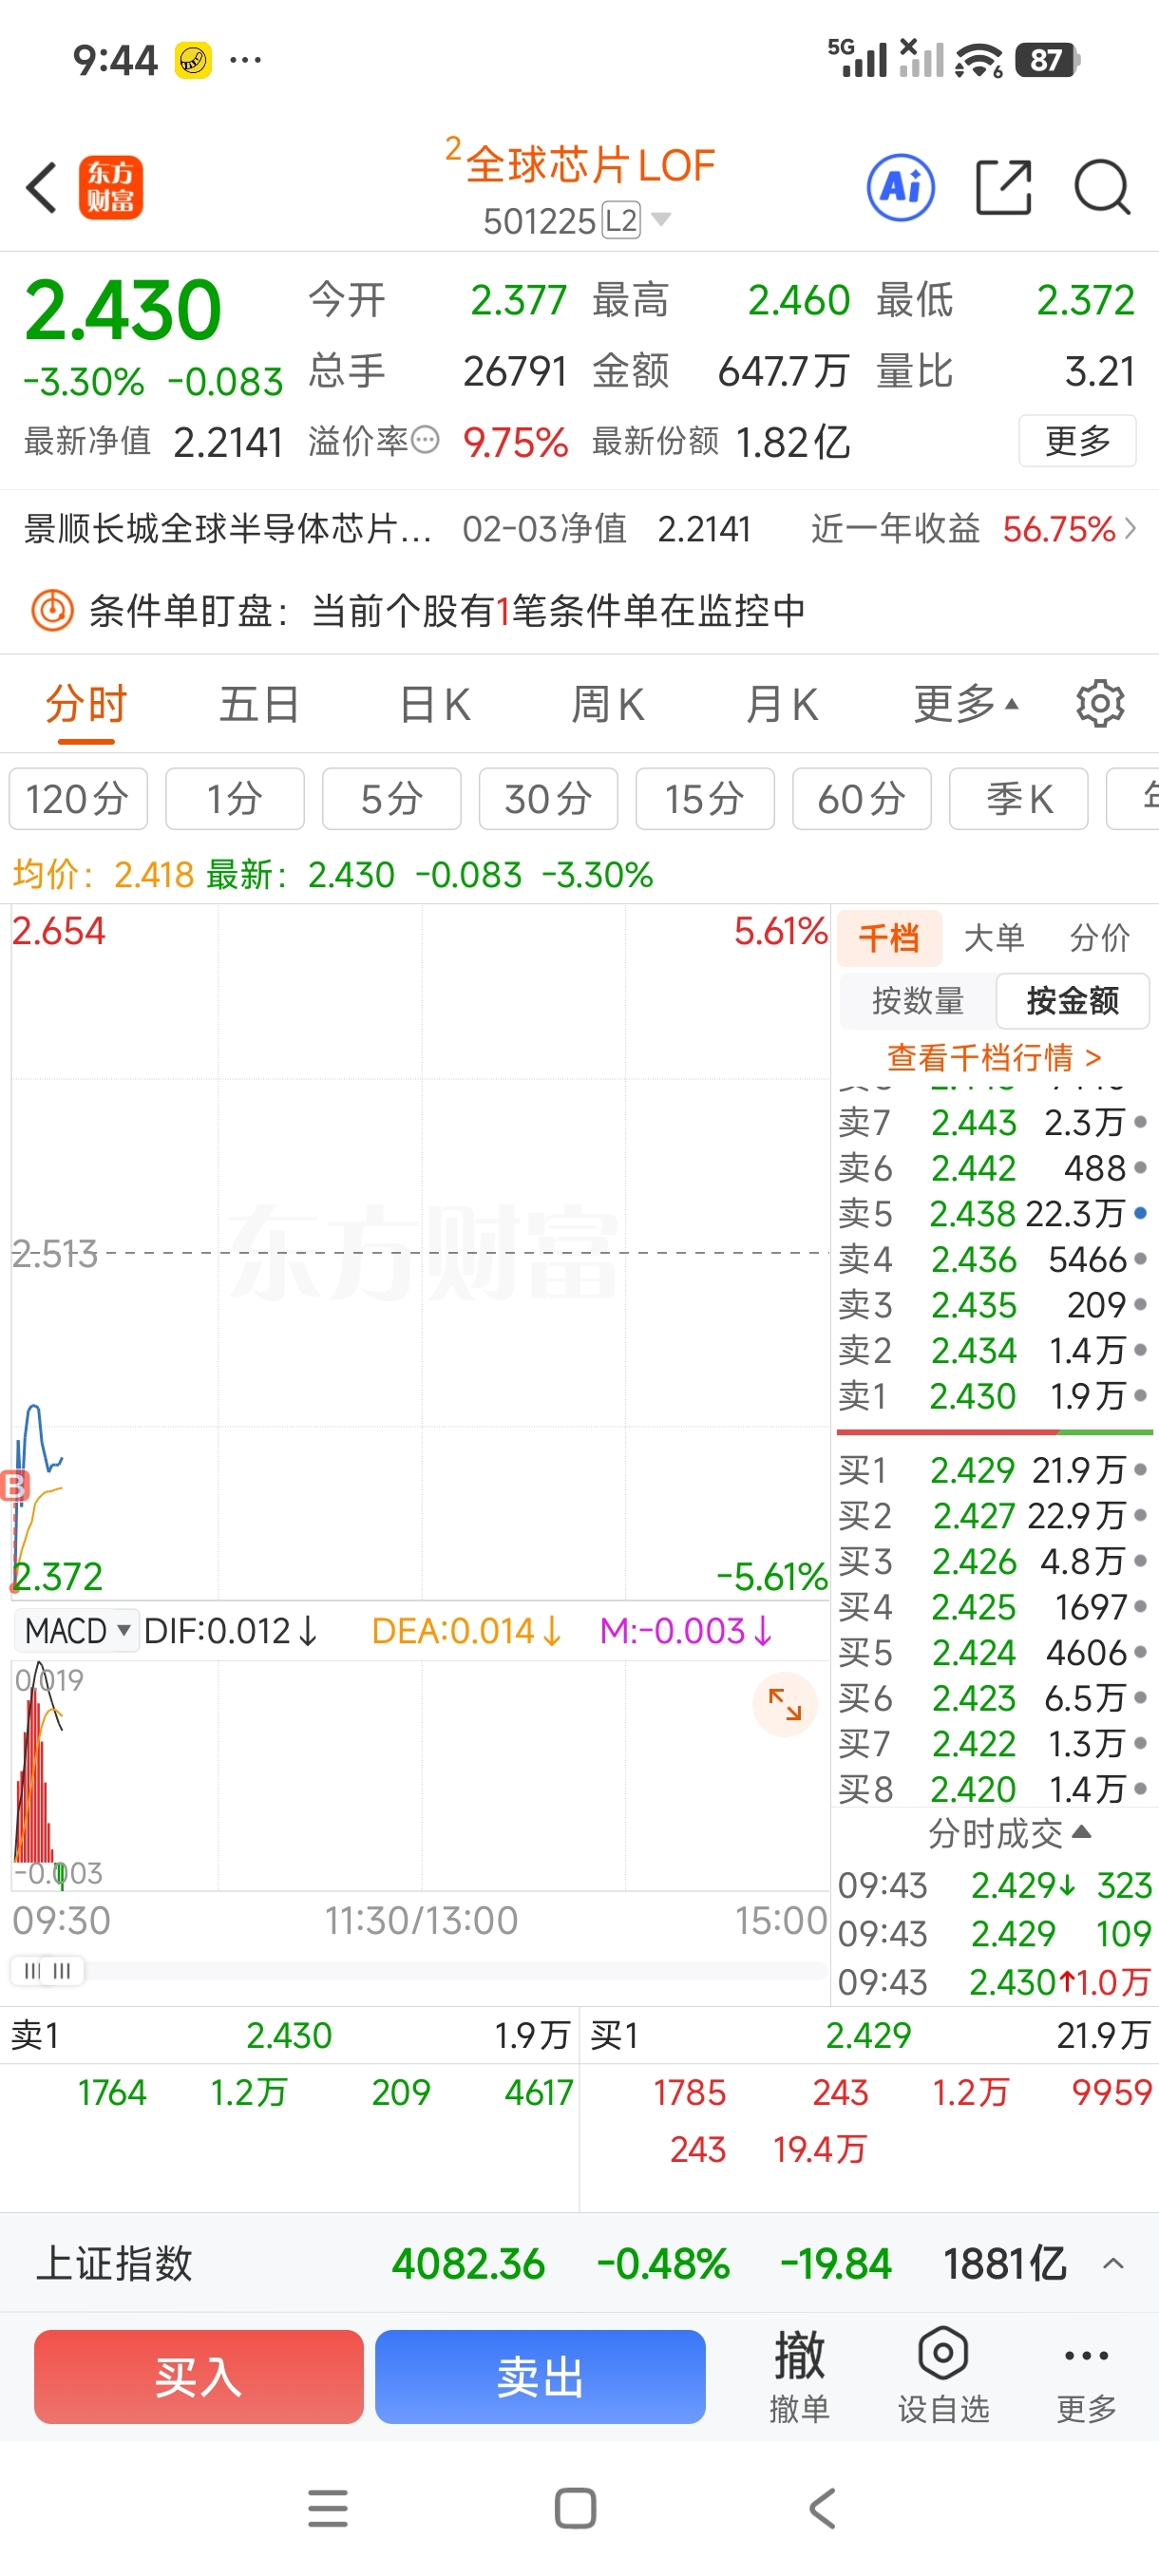Tap the dot beside 买1 row
This screenshot has height=2576, width=1159.
click(1140, 1470)
